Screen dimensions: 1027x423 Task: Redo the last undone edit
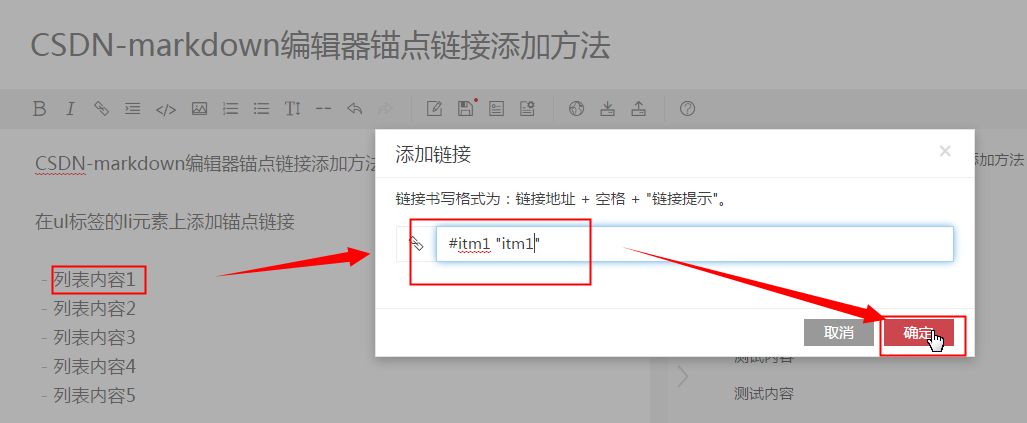386,109
